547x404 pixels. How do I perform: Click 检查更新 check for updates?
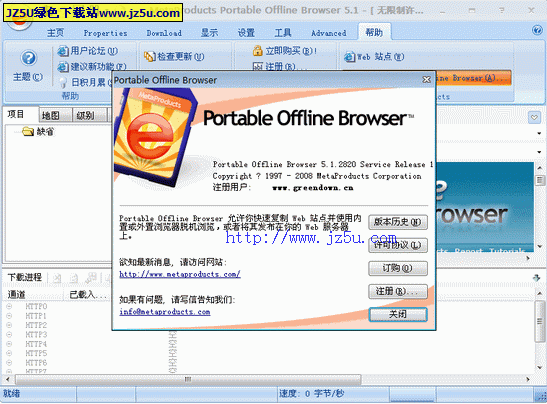coord(174,57)
